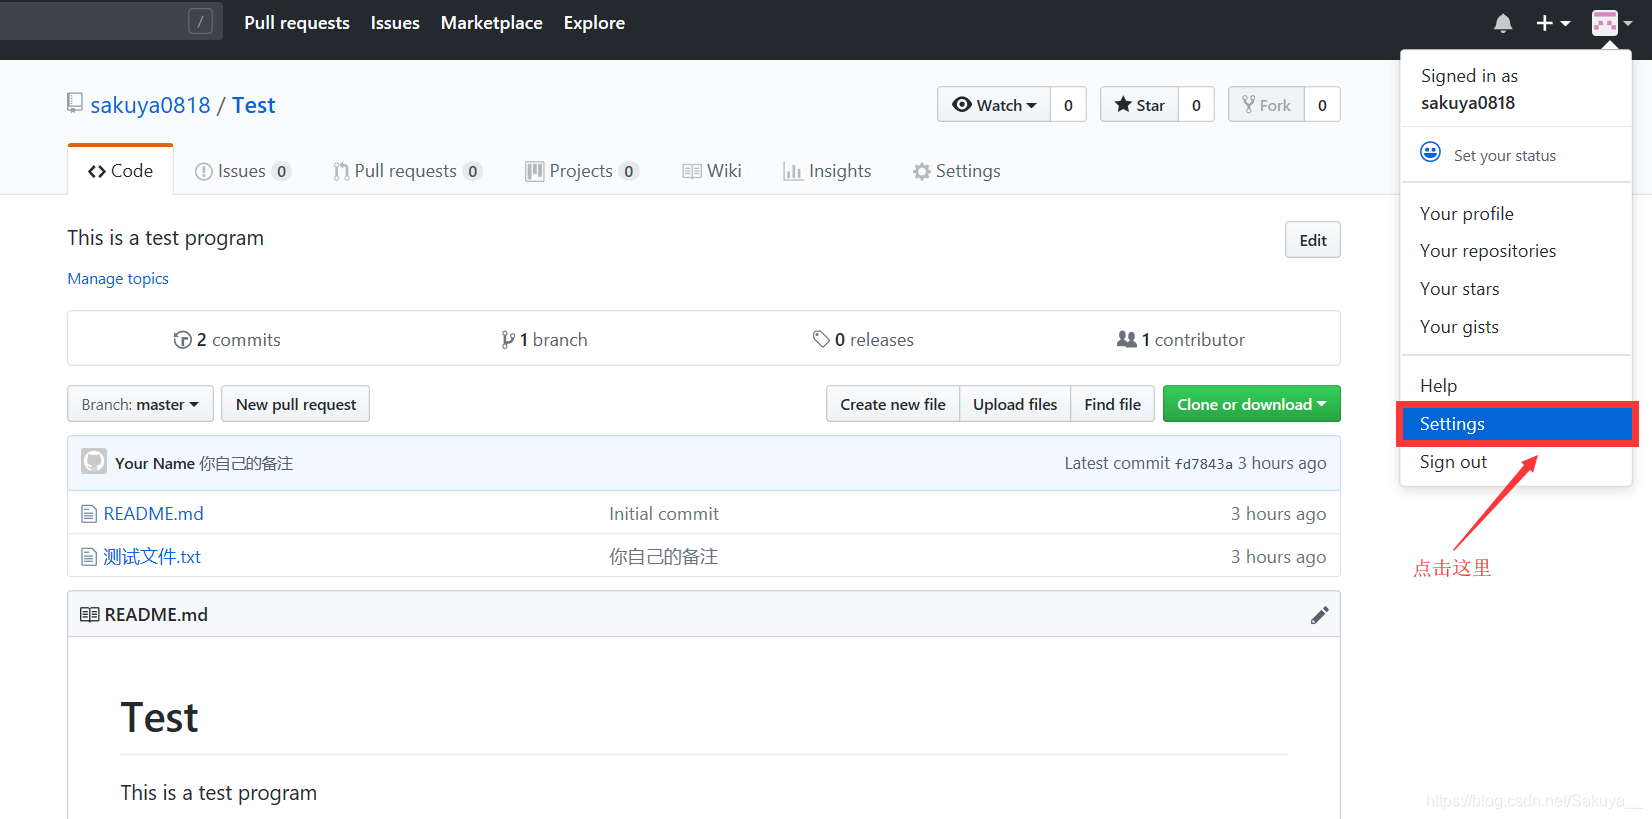Select Your repositories in user menu
The height and width of the screenshot is (819, 1652).
(x=1516, y=251)
